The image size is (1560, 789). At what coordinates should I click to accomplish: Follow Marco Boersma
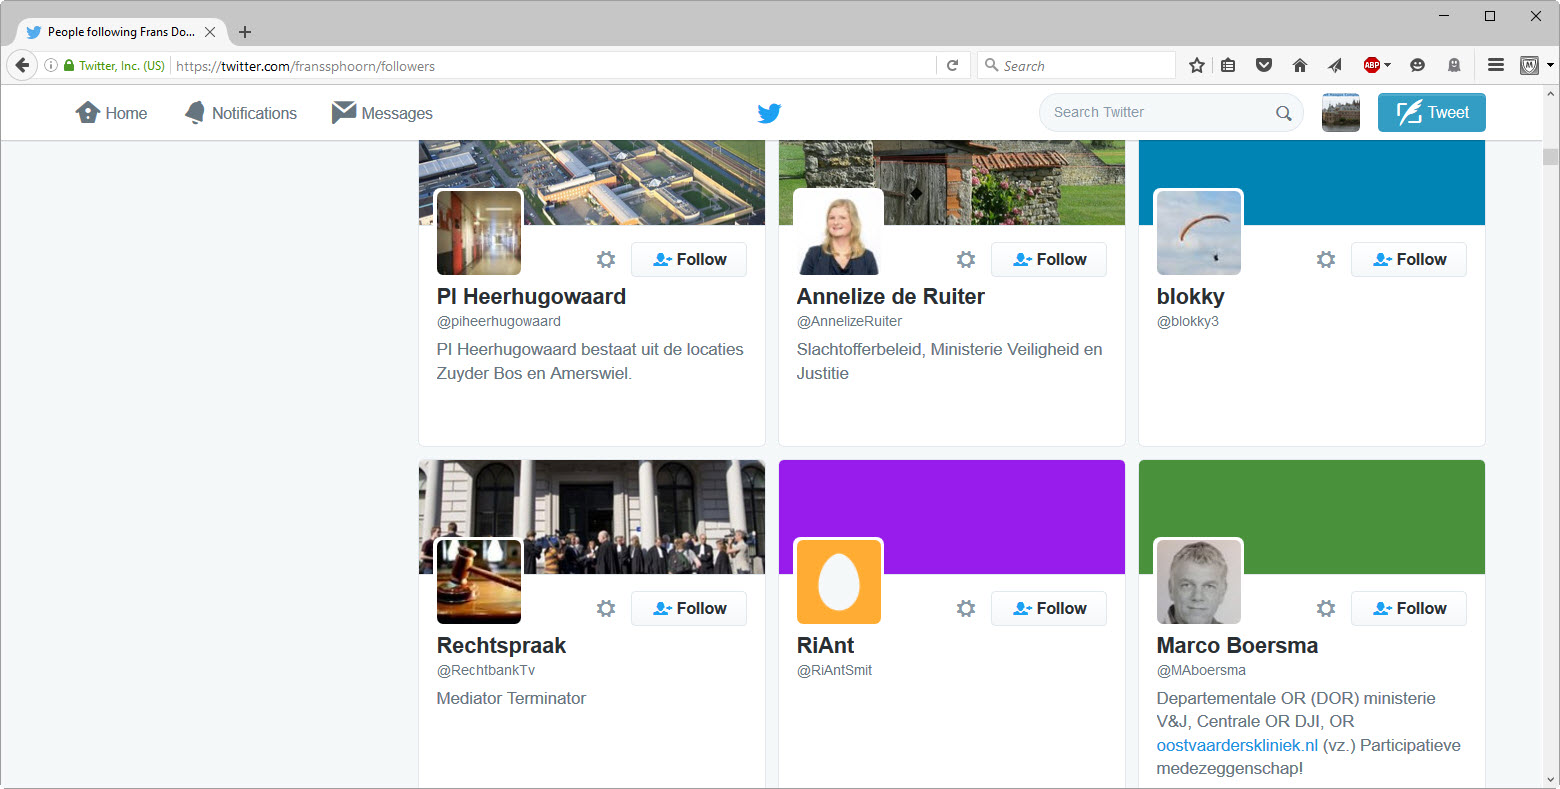tap(1409, 609)
